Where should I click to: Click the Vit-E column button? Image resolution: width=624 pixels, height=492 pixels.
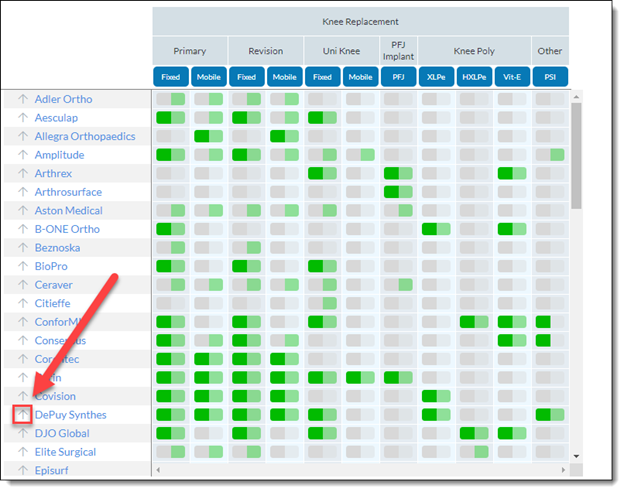point(512,77)
